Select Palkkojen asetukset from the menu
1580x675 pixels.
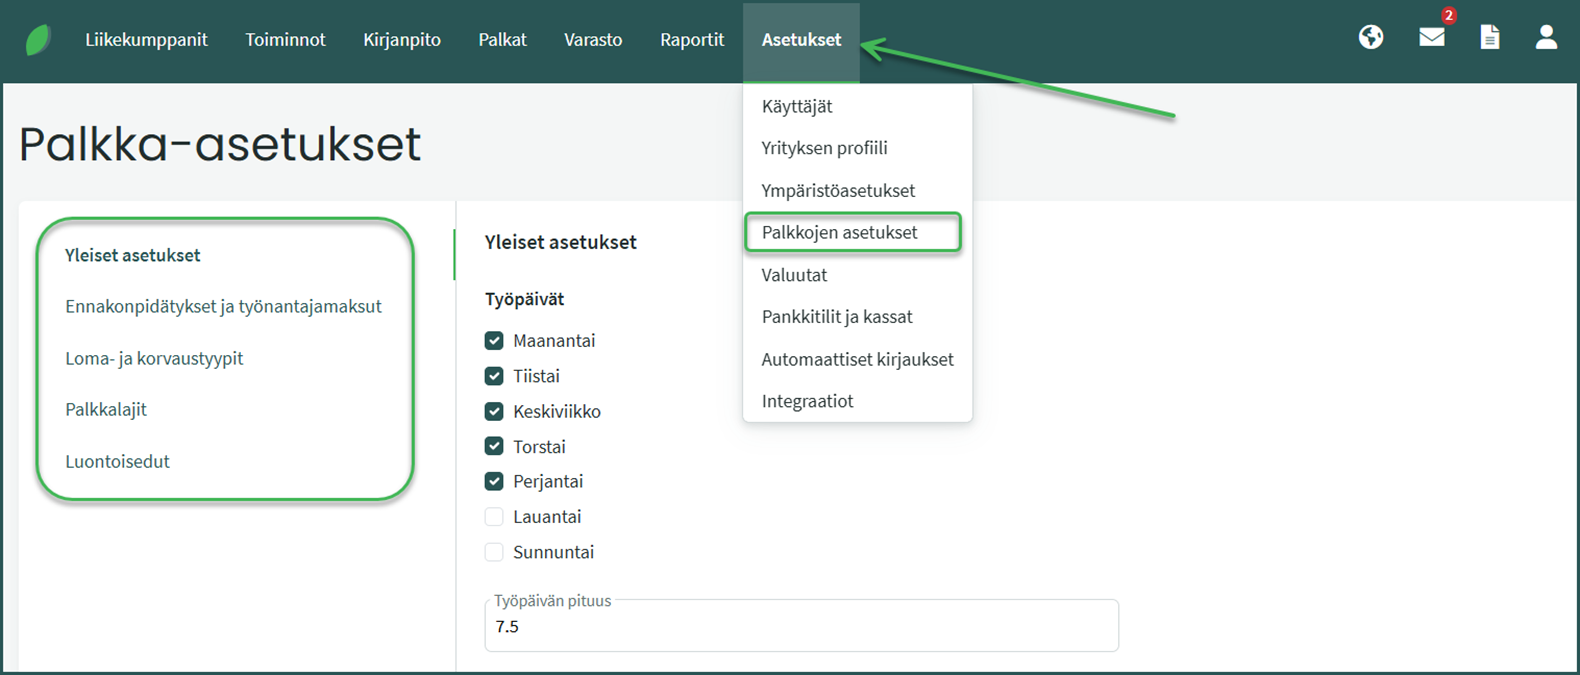pos(839,233)
